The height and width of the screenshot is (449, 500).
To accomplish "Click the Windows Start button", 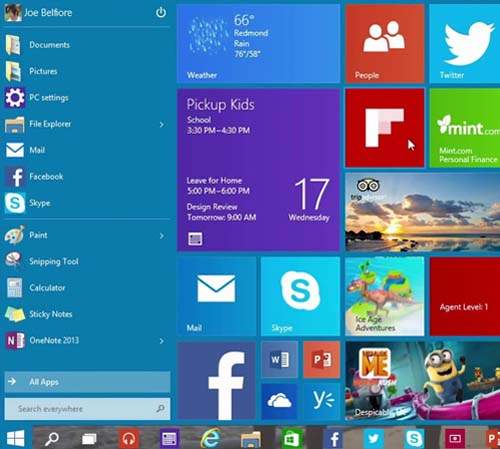I will pos(15,438).
